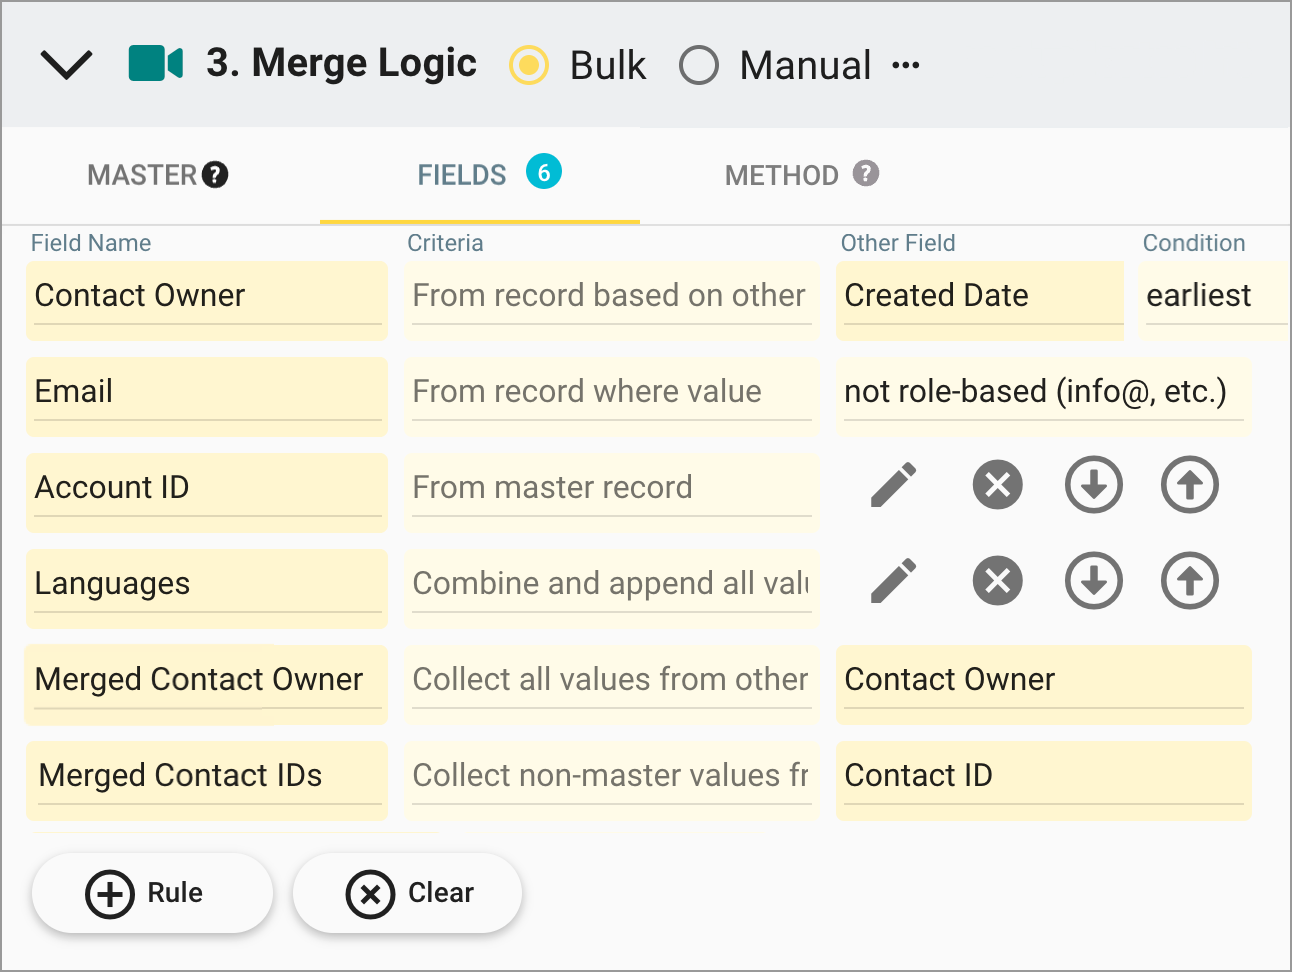The width and height of the screenshot is (1292, 972).
Task: Add a new Rule
Action: [152, 893]
